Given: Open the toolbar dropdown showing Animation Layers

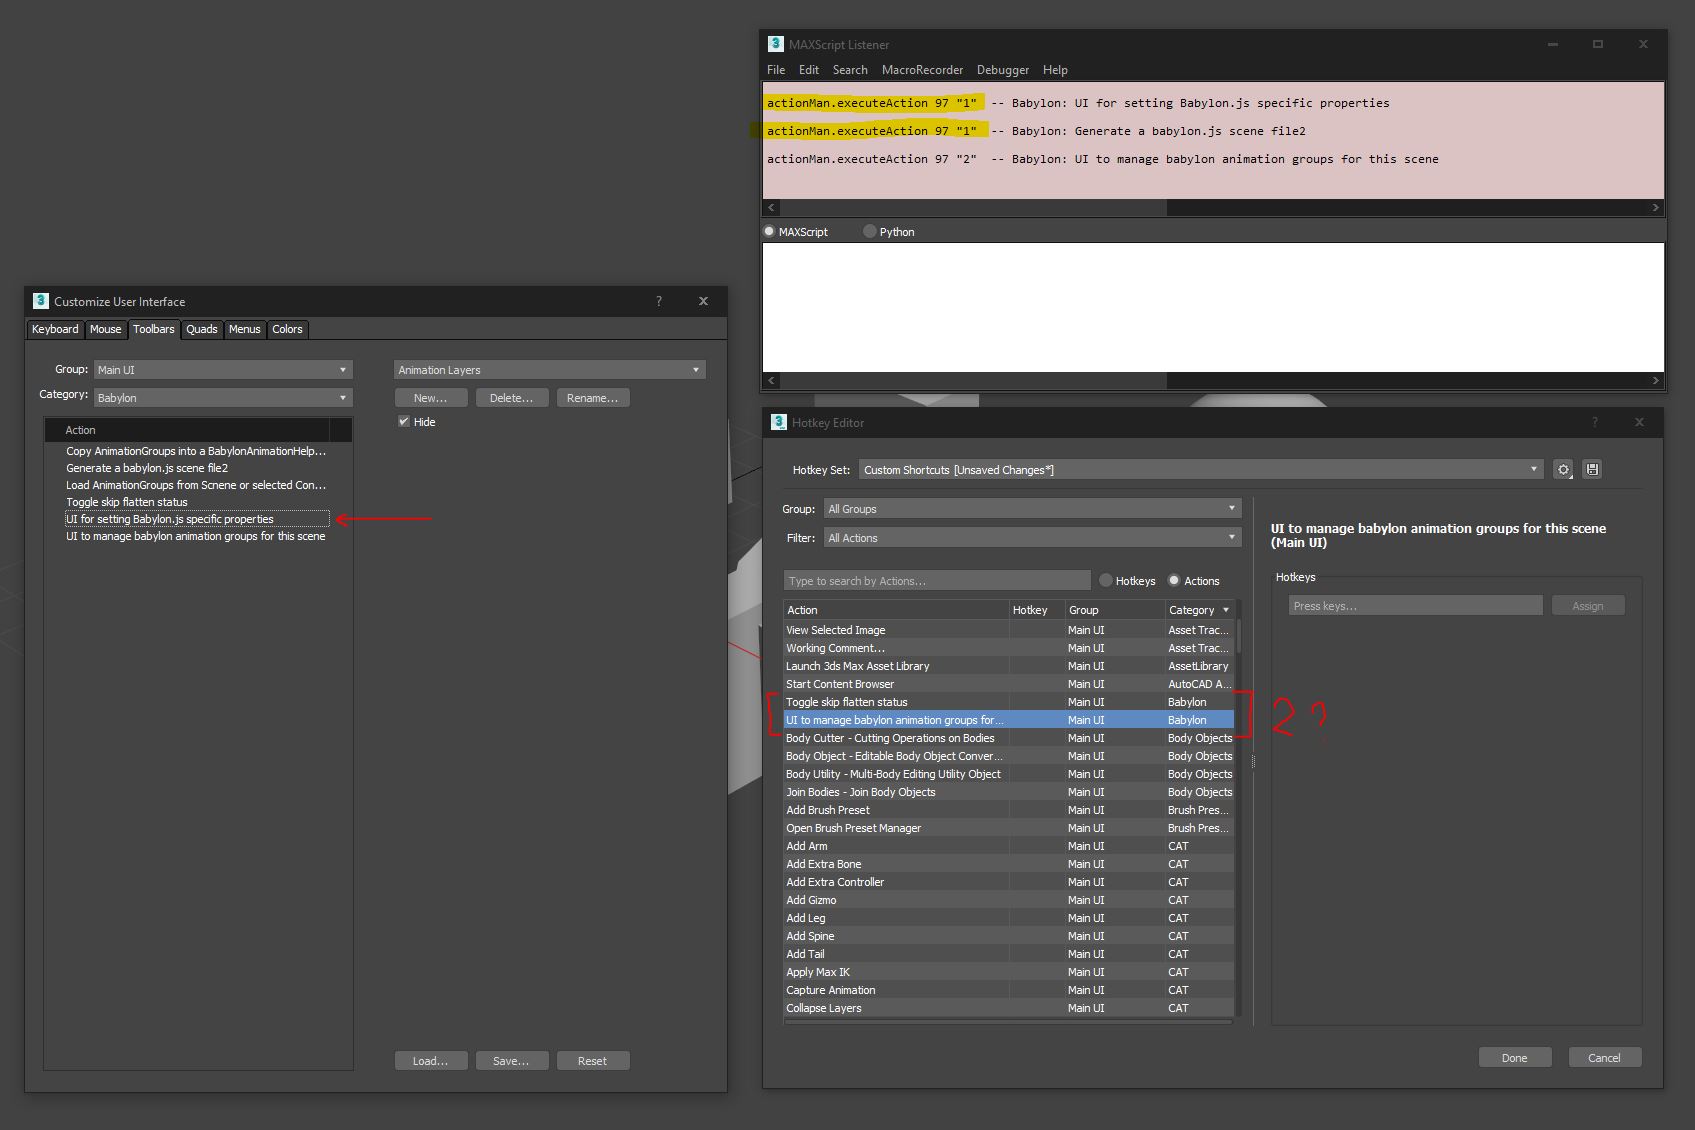Looking at the screenshot, I should tap(696, 369).
